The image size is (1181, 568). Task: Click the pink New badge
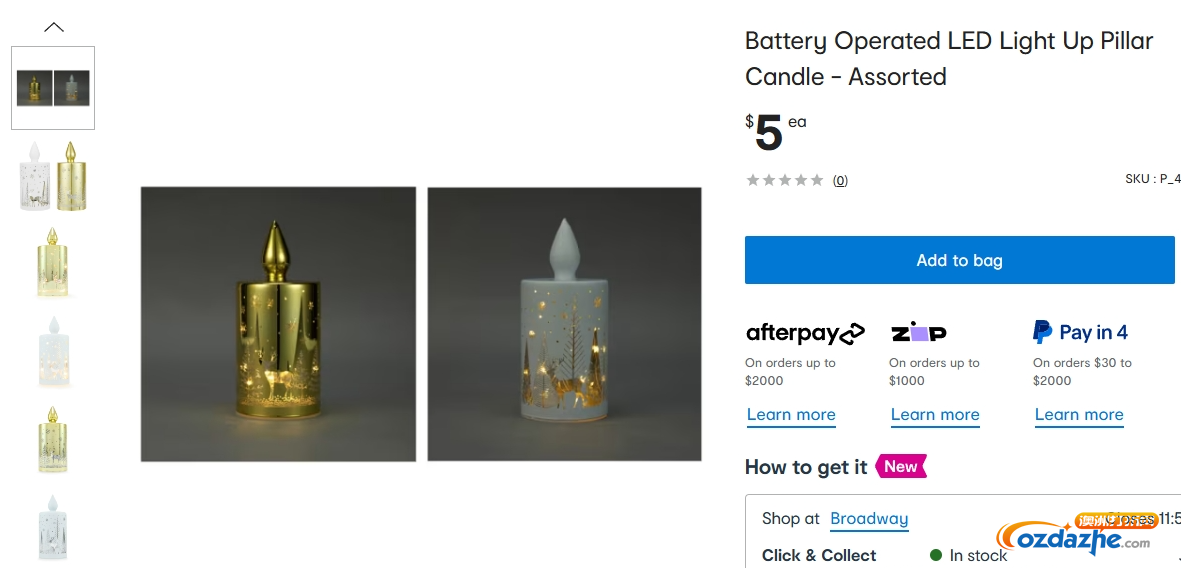[x=901, y=466]
